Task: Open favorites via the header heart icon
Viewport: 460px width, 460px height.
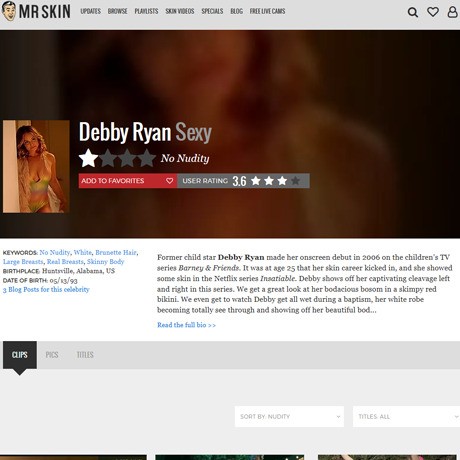Action: (433, 12)
